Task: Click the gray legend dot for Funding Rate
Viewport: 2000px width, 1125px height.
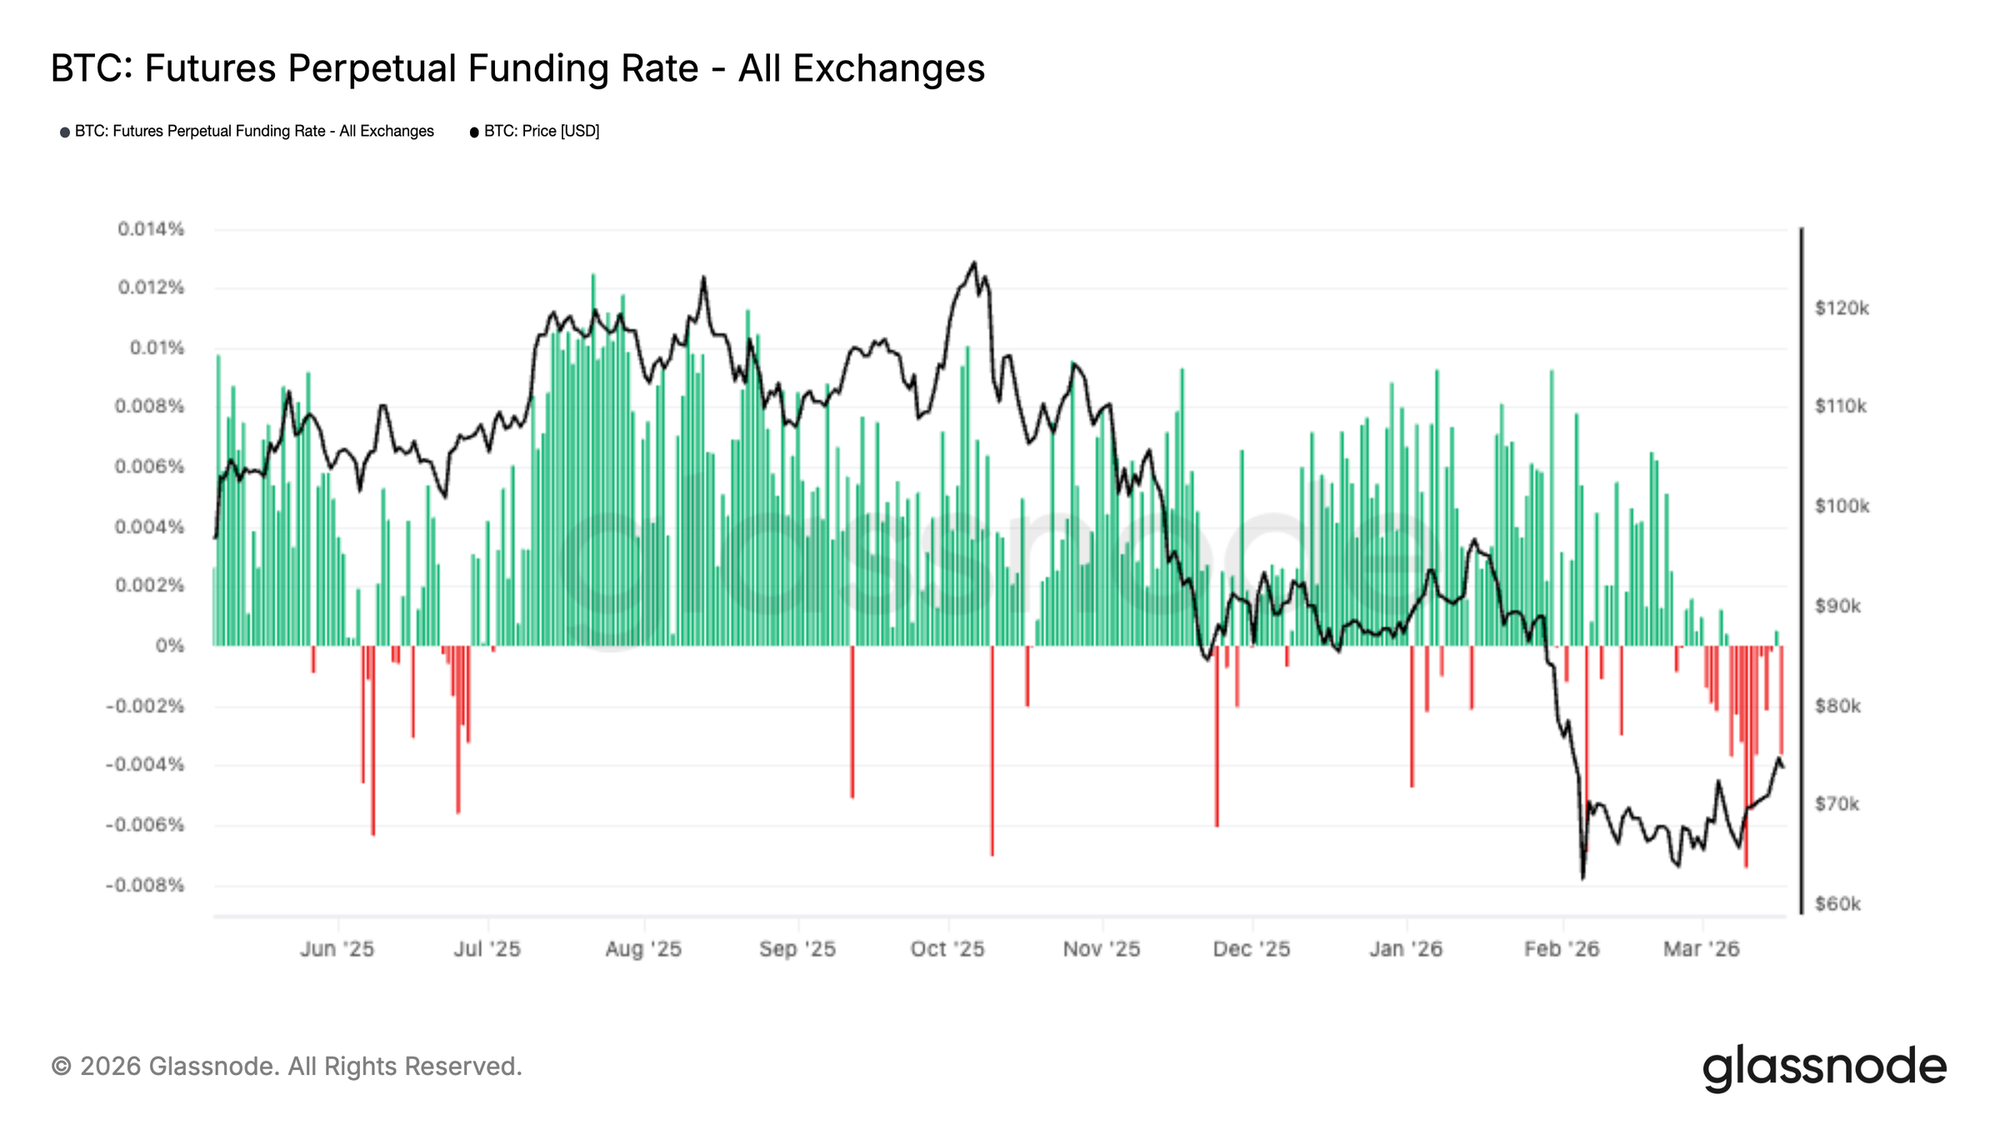Action: [65, 132]
